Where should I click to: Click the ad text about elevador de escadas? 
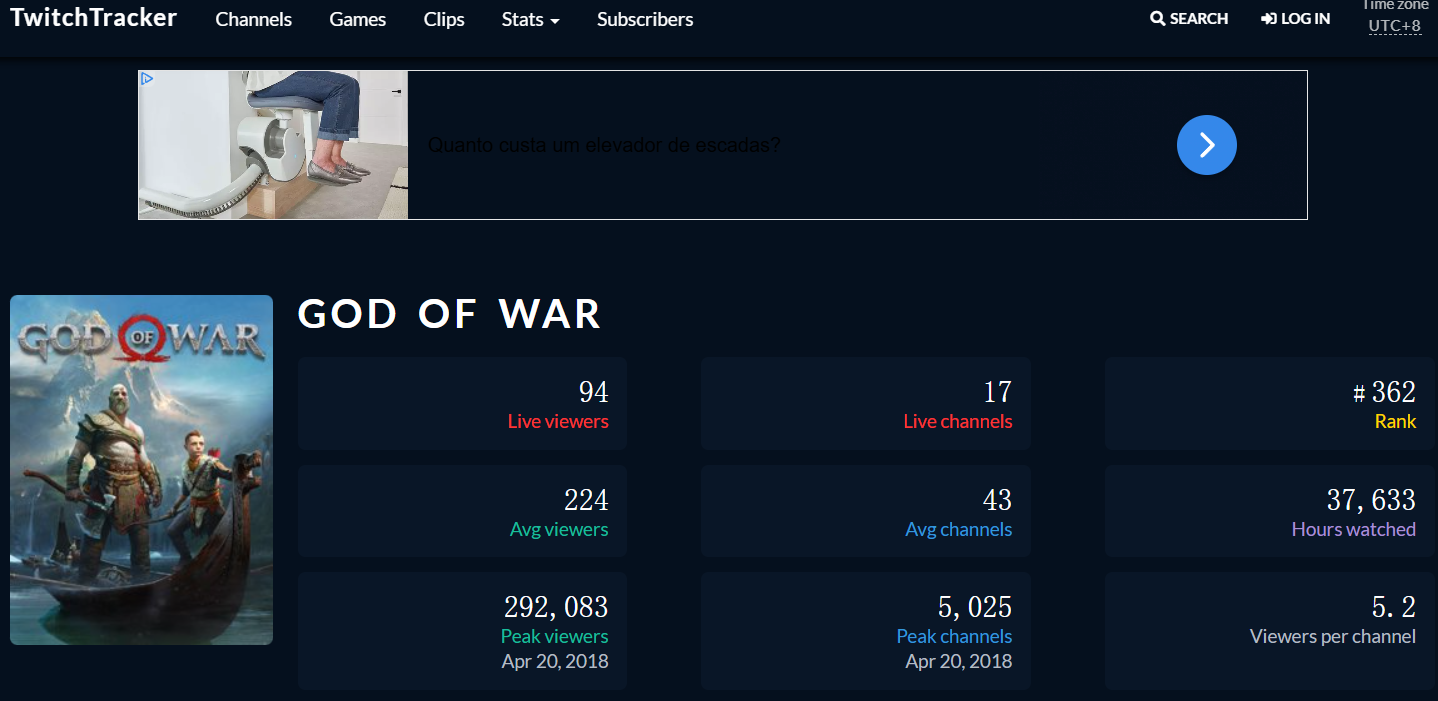(x=604, y=145)
